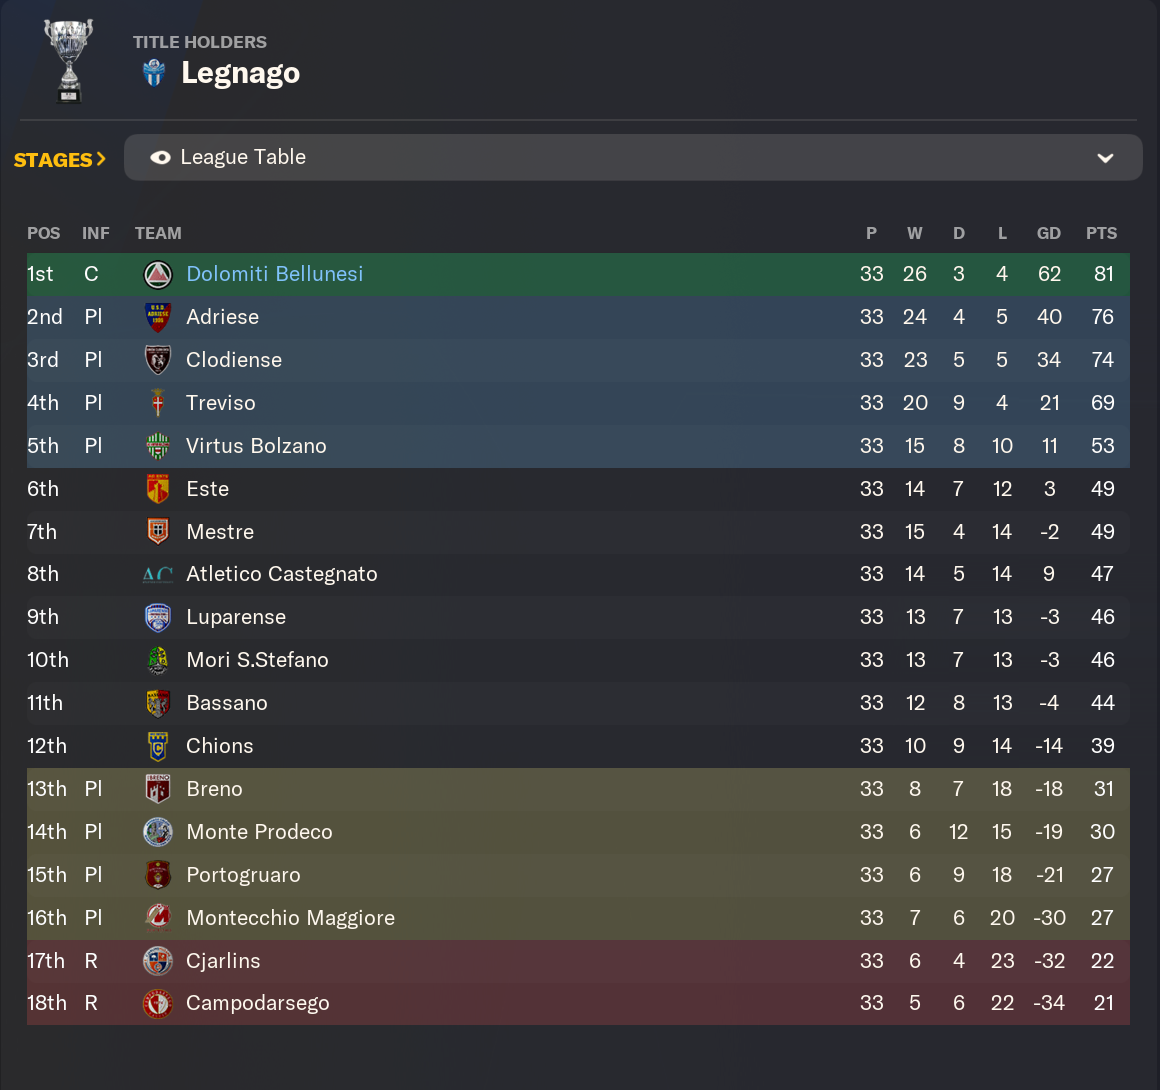The width and height of the screenshot is (1160, 1090).
Task: Open the Legnago club name link
Action: click(x=240, y=73)
